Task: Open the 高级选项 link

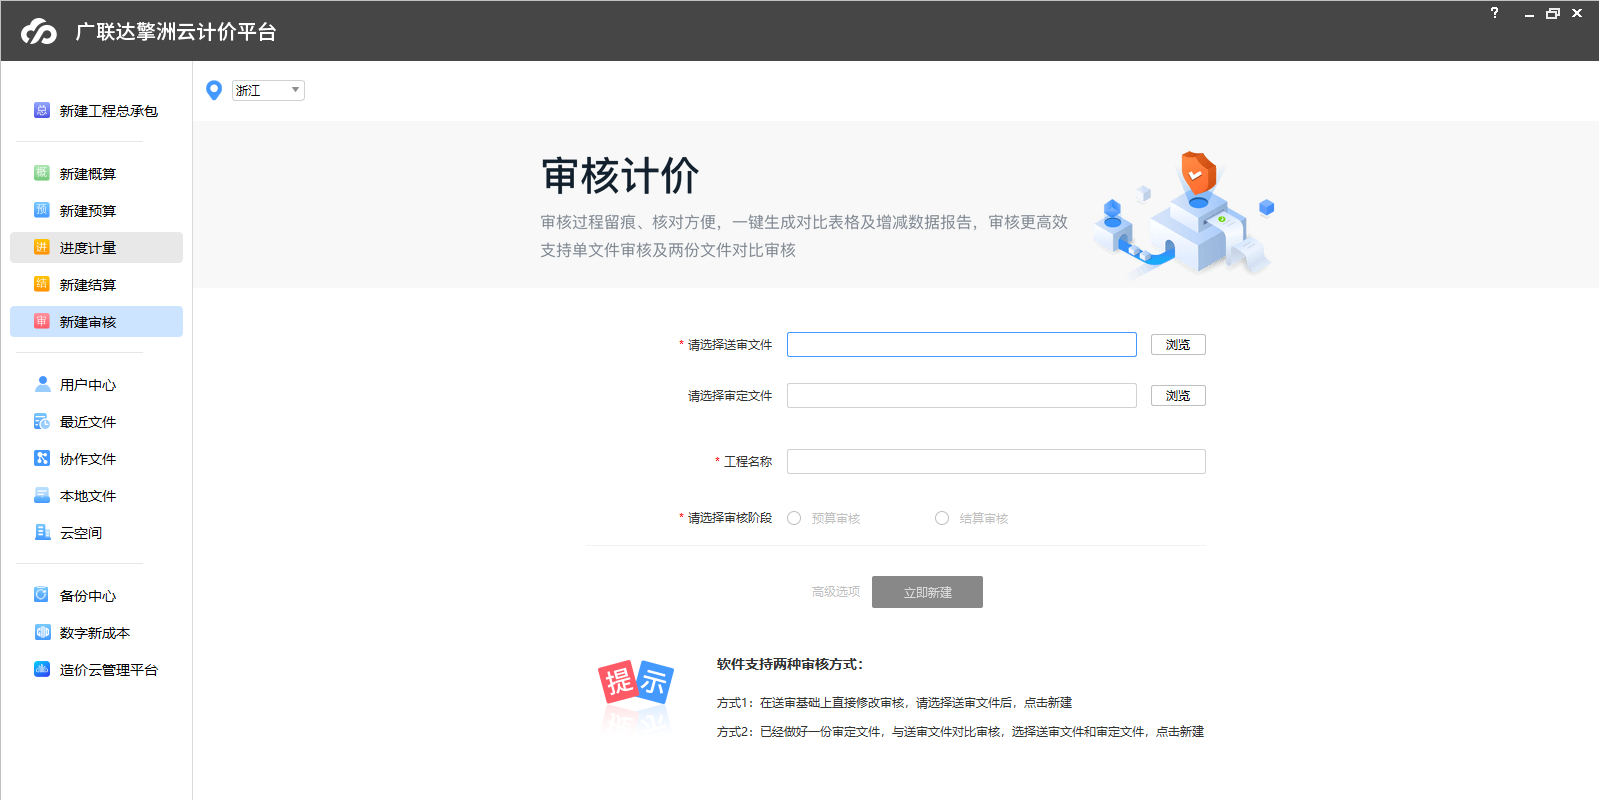Action: coord(836,592)
